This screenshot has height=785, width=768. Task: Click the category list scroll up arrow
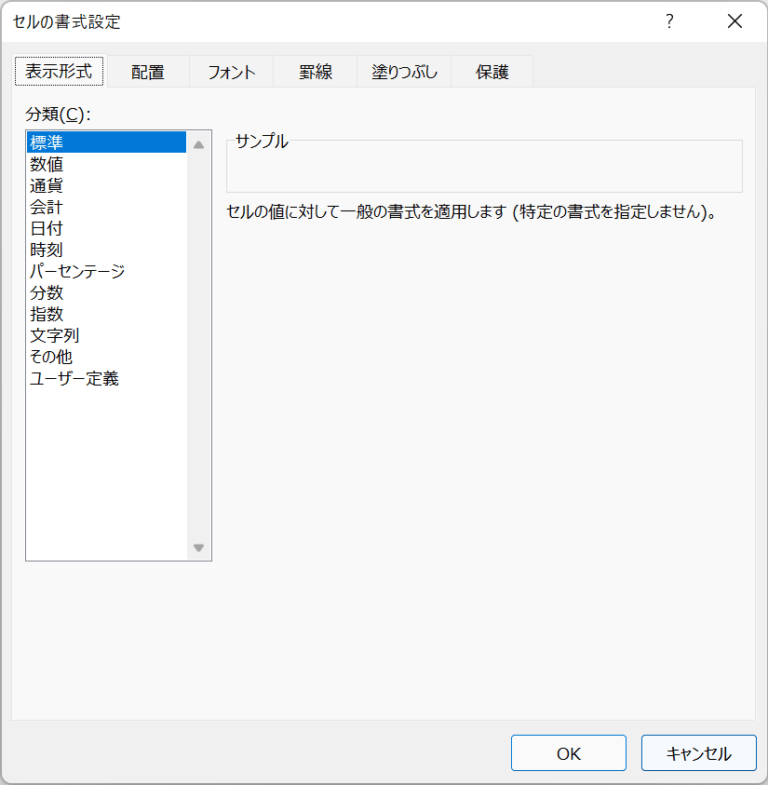pyautogui.click(x=199, y=145)
